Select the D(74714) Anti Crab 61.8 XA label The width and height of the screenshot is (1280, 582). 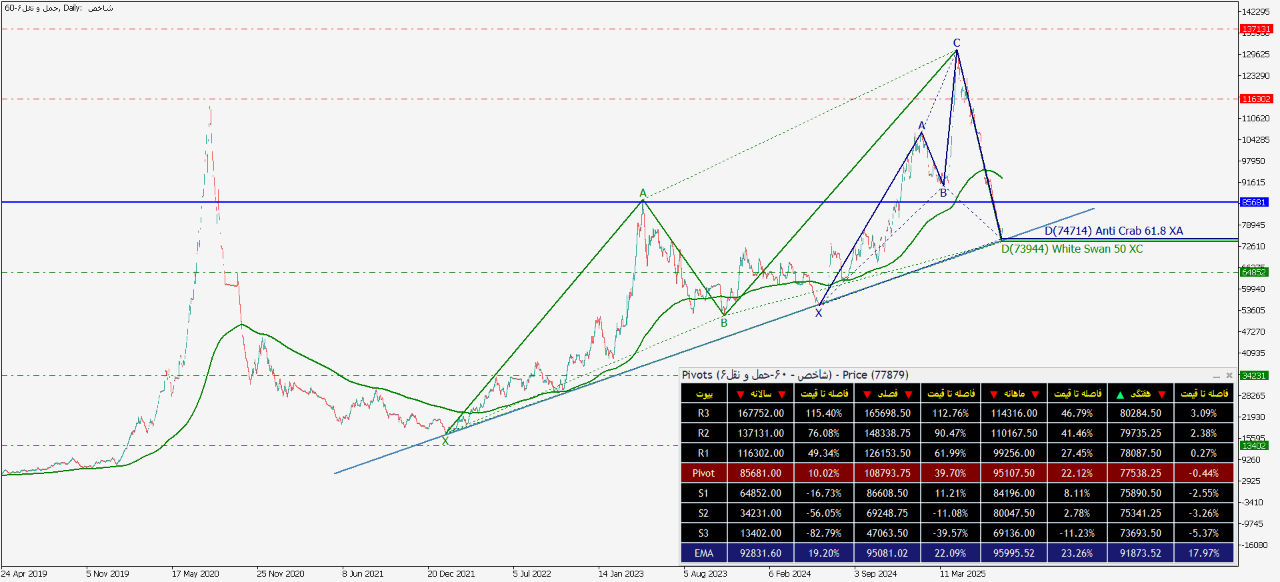point(1113,231)
